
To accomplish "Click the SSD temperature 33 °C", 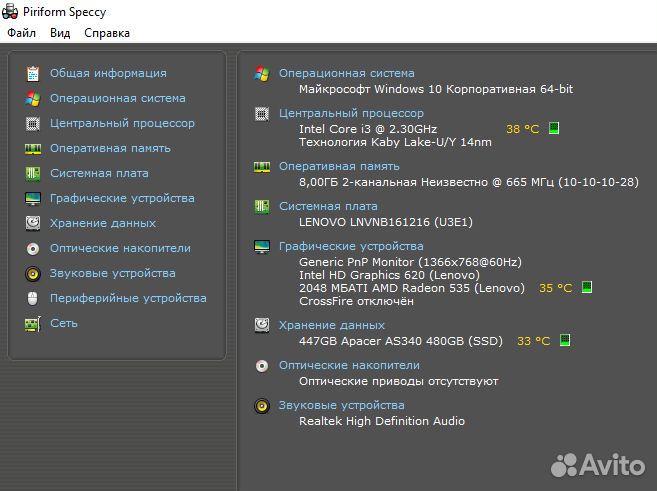I will click(533, 341).
